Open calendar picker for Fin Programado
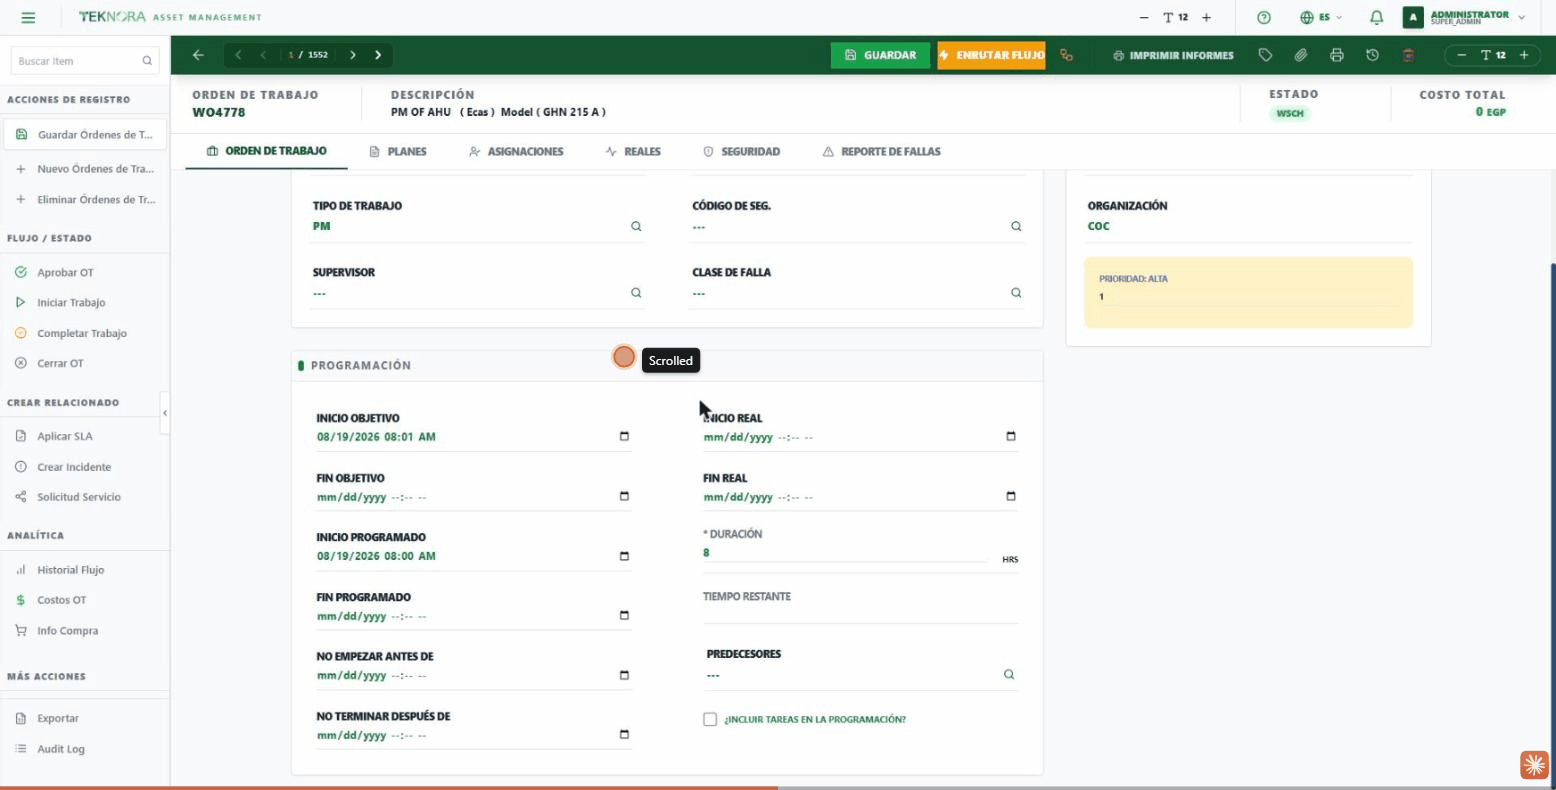 624,616
